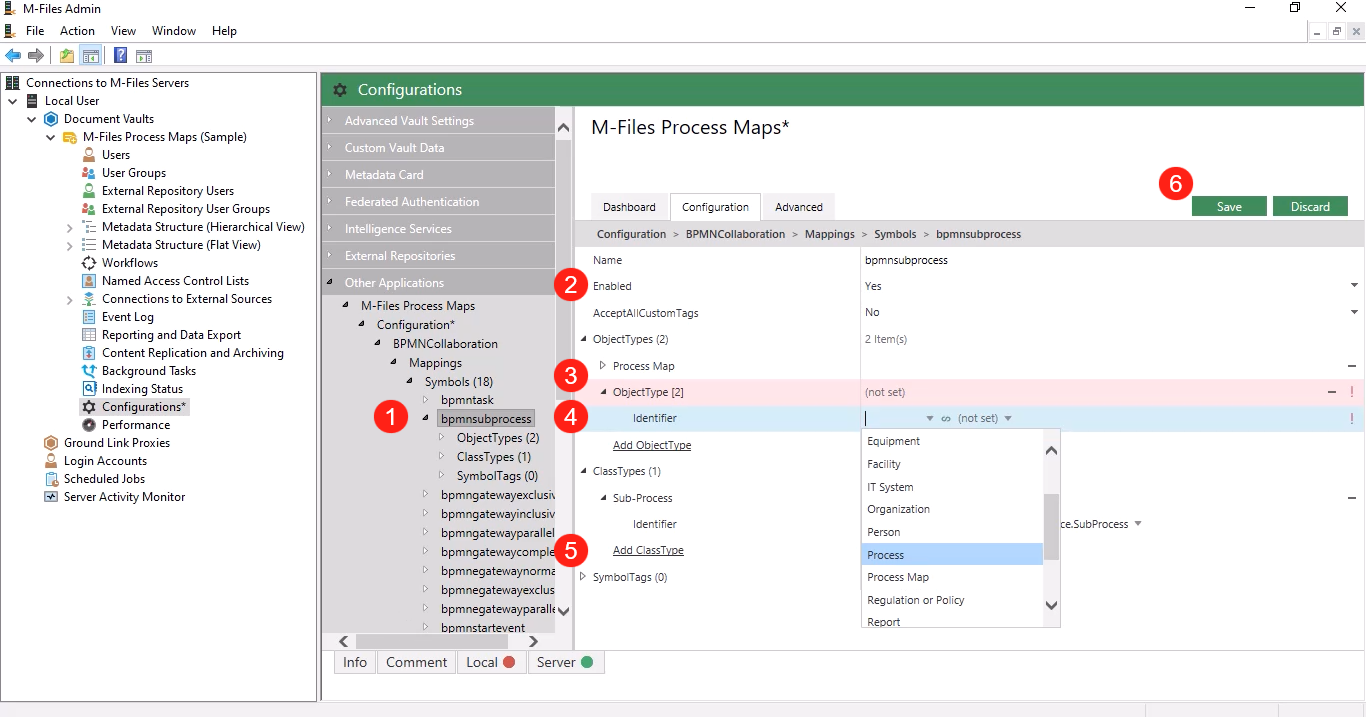Open the Event Log icon
Image resolution: width=1366 pixels, height=717 pixels.
point(88,317)
